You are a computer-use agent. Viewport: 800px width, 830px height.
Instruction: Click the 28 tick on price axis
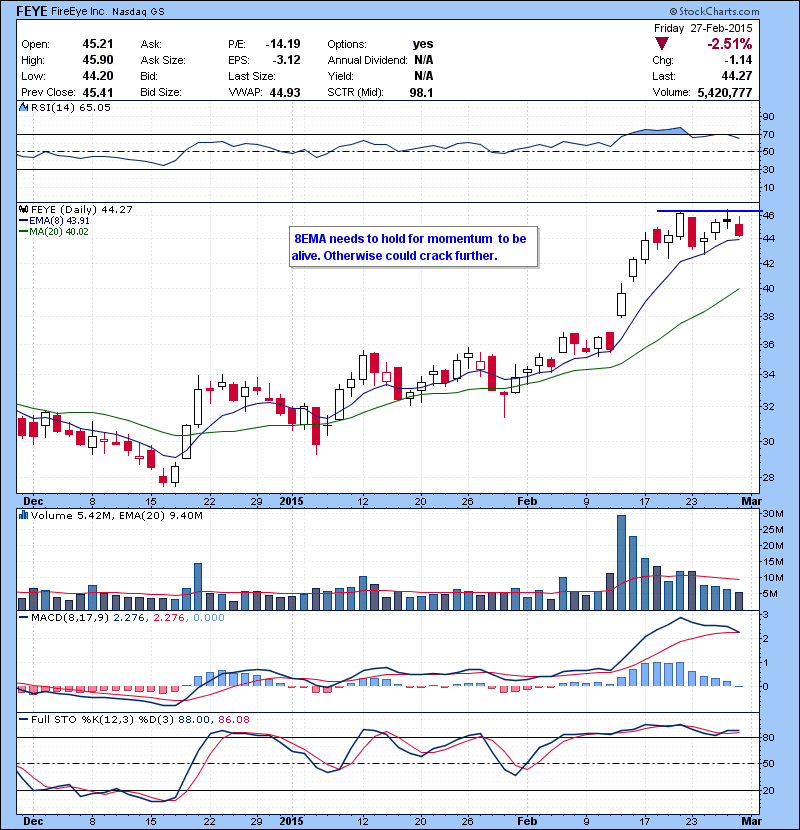(768, 477)
